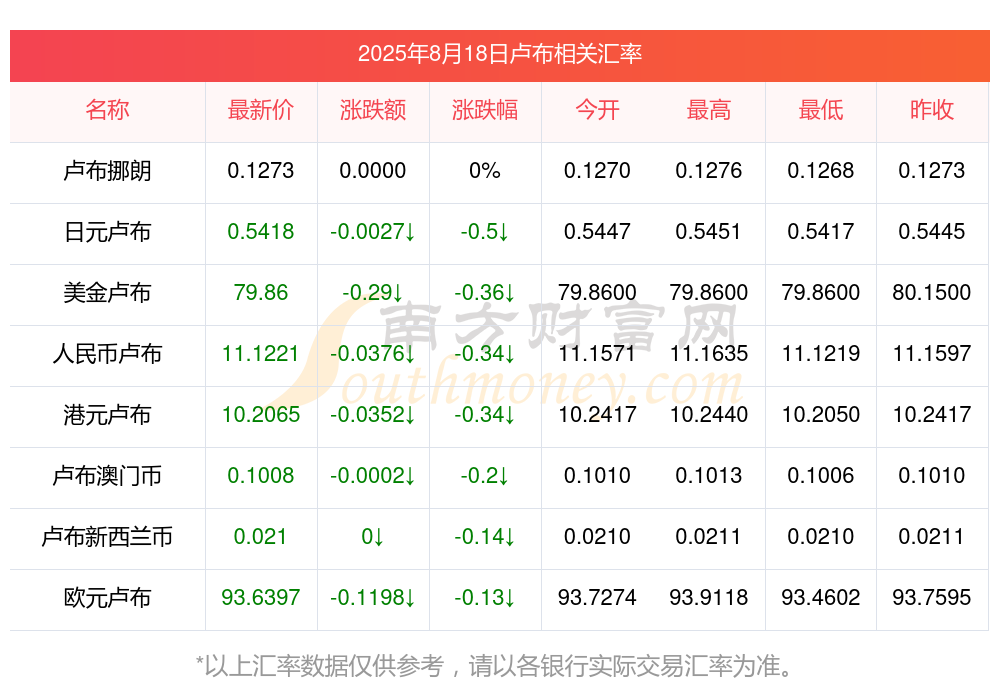
Task: Click change value -0.0002↓
Action: pos(373,475)
